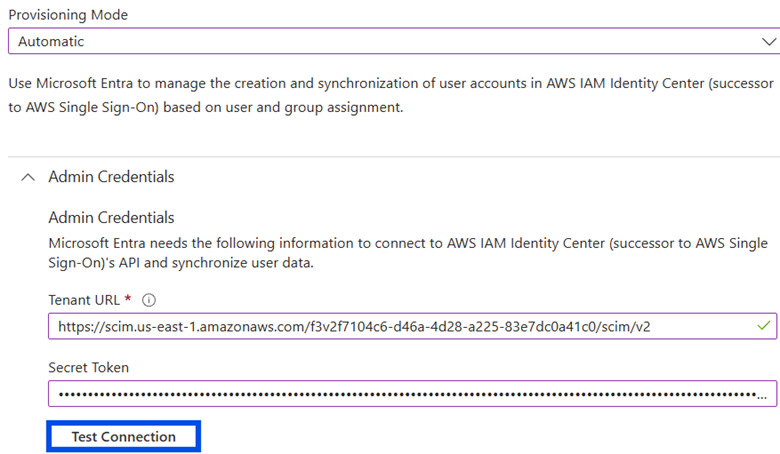Click the description starting 'Use Microsoft Entra to manage'
The width and height of the screenshot is (780, 454).
tap(391, 95)
